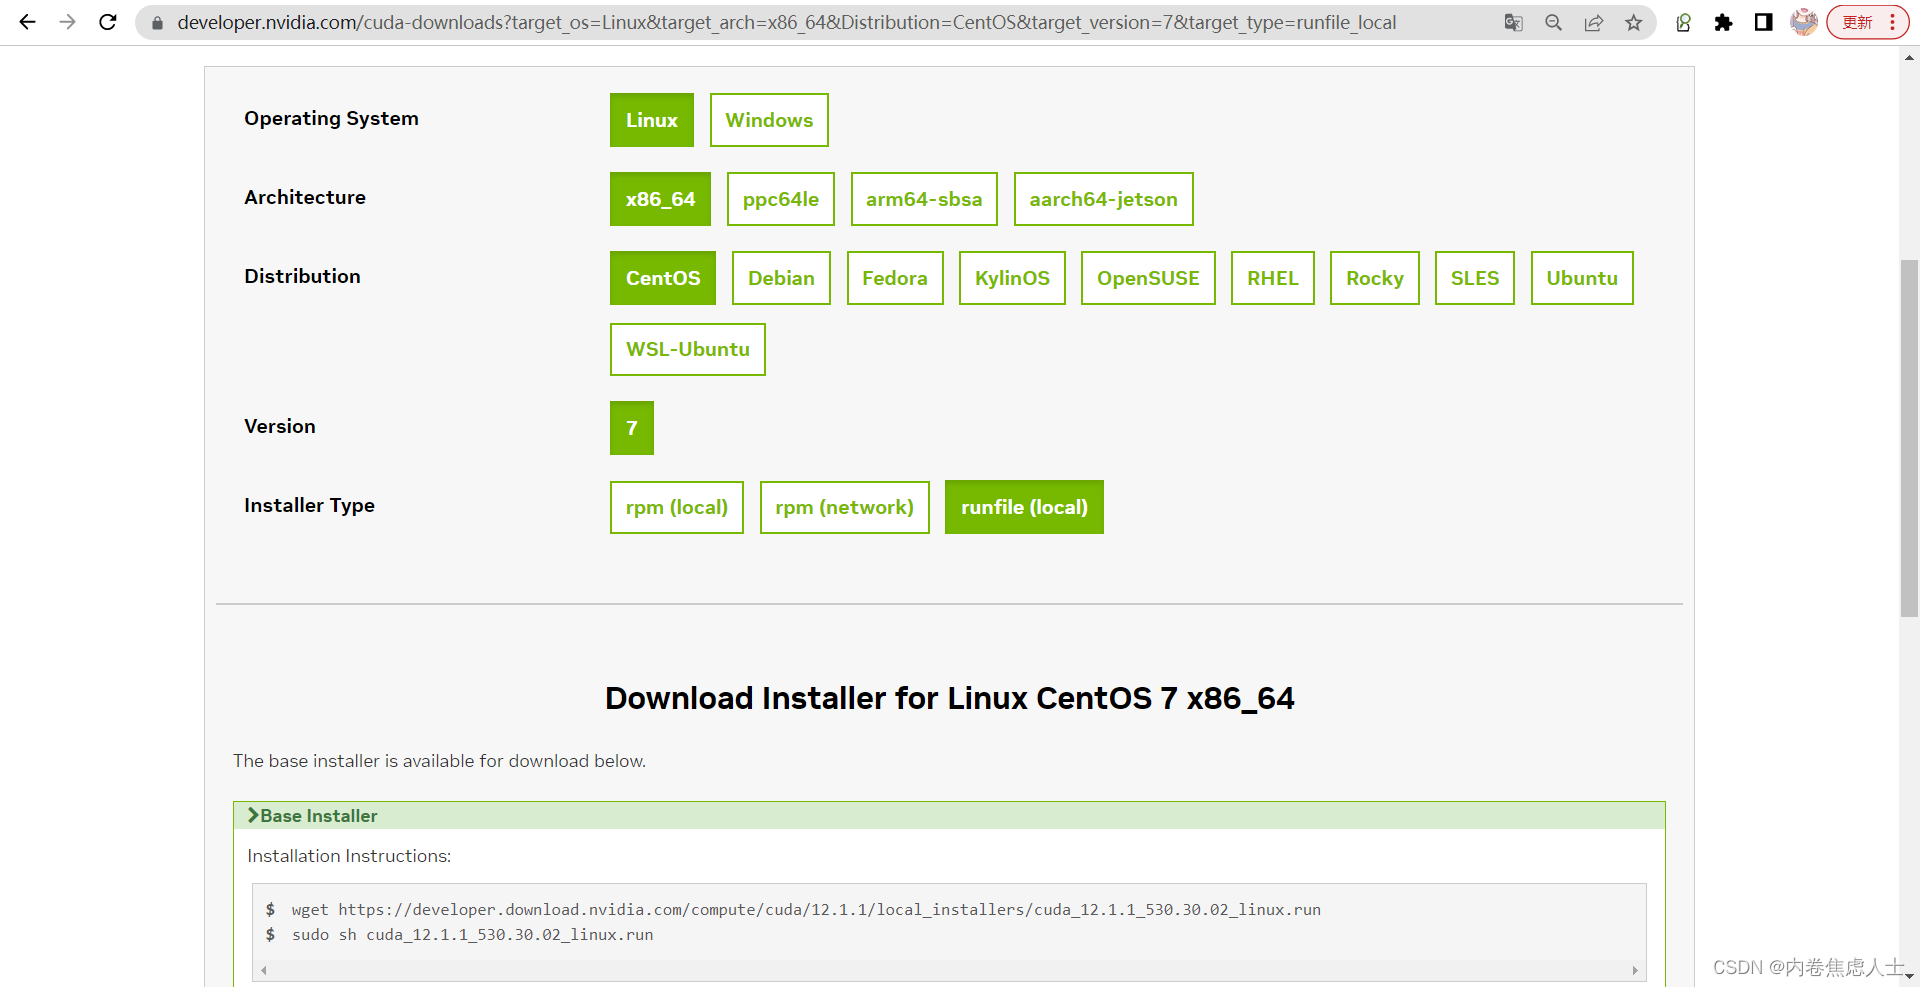The height and width of the screenshot is (987, 1920).
Task: Select OpenSUSE distribution
Action: pyautogui.click(x=1148, y=278)
